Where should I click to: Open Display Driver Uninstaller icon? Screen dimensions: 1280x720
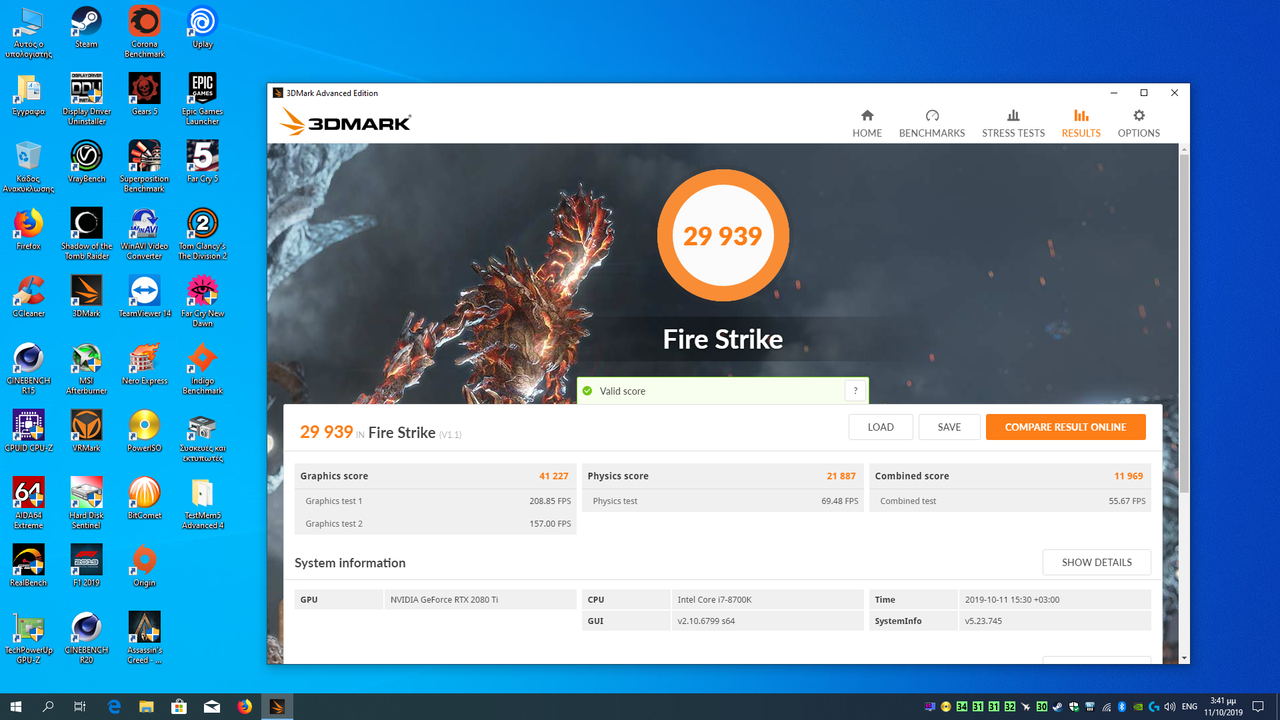[x=86, y=98]
